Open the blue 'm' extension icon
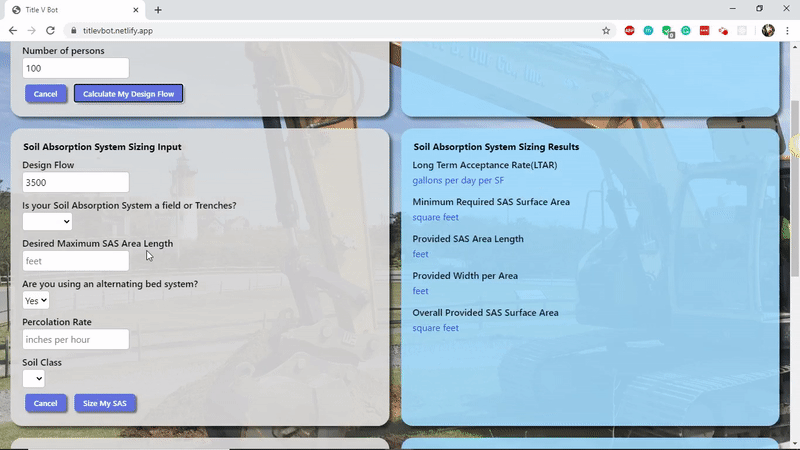Viewport: 800px width, 450px height. click(648, 31)
